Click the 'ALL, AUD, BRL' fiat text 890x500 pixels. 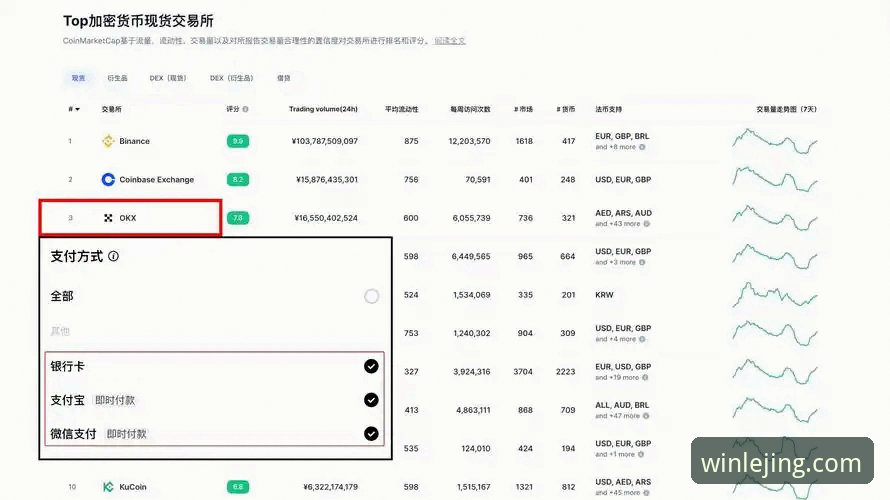click(622, 405)
